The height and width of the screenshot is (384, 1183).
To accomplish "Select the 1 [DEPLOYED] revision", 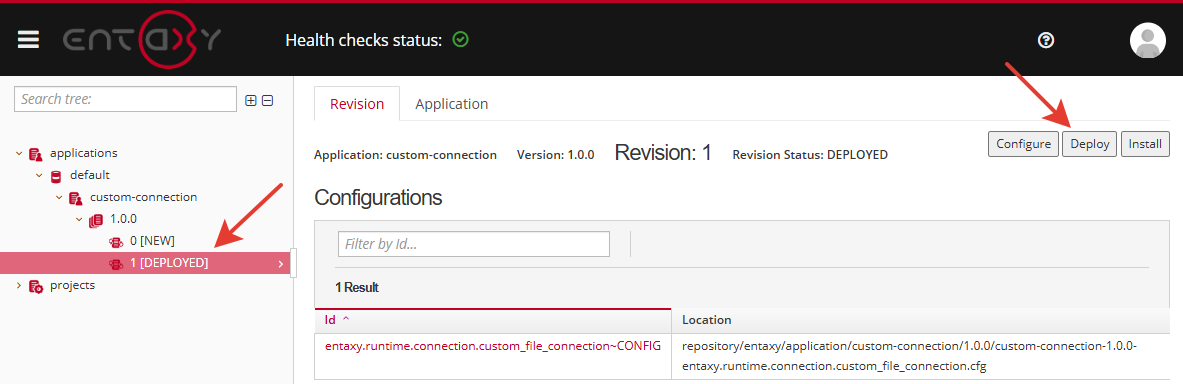I will tap(169, 263).
